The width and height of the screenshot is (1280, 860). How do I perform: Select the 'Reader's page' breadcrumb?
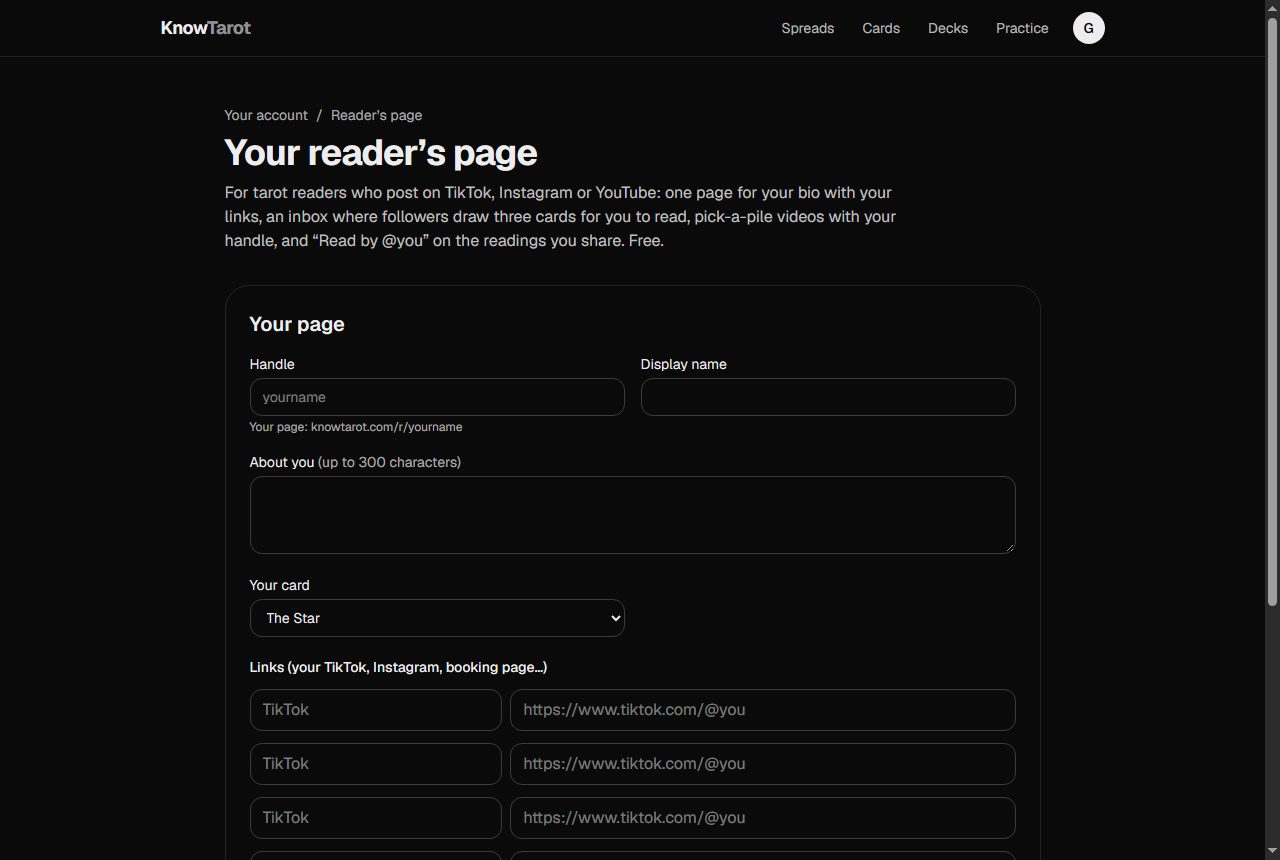376,115
